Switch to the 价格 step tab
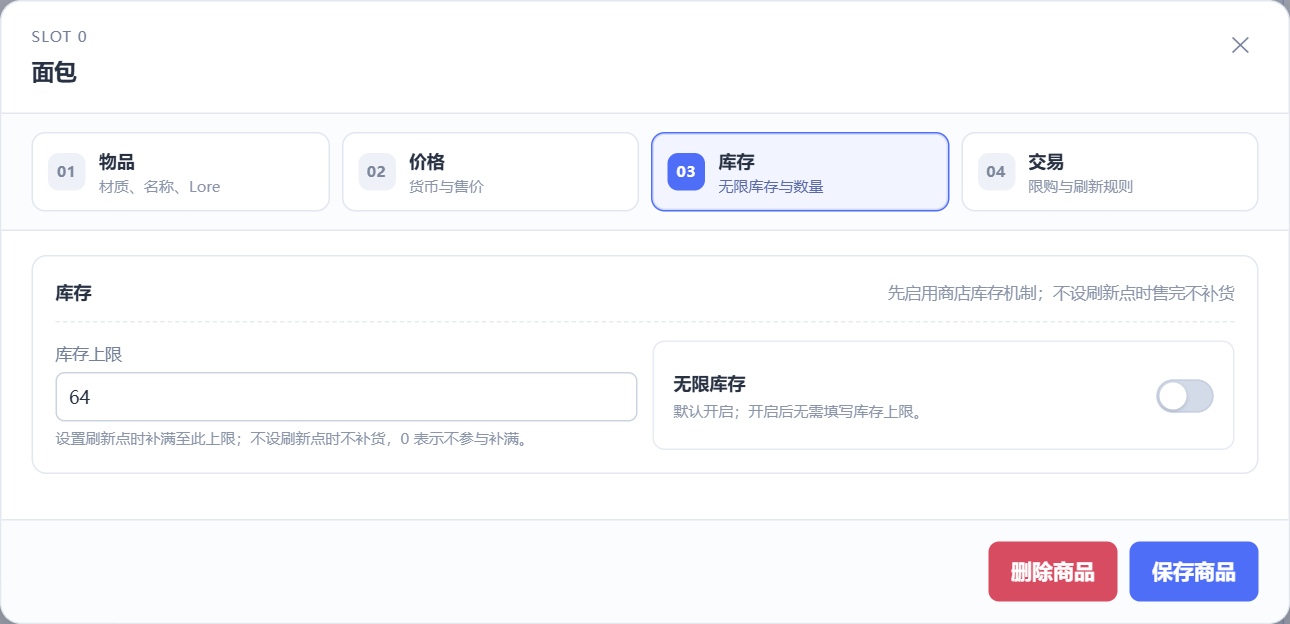This screenshot has width=1290, height=624. click(490, 172)
